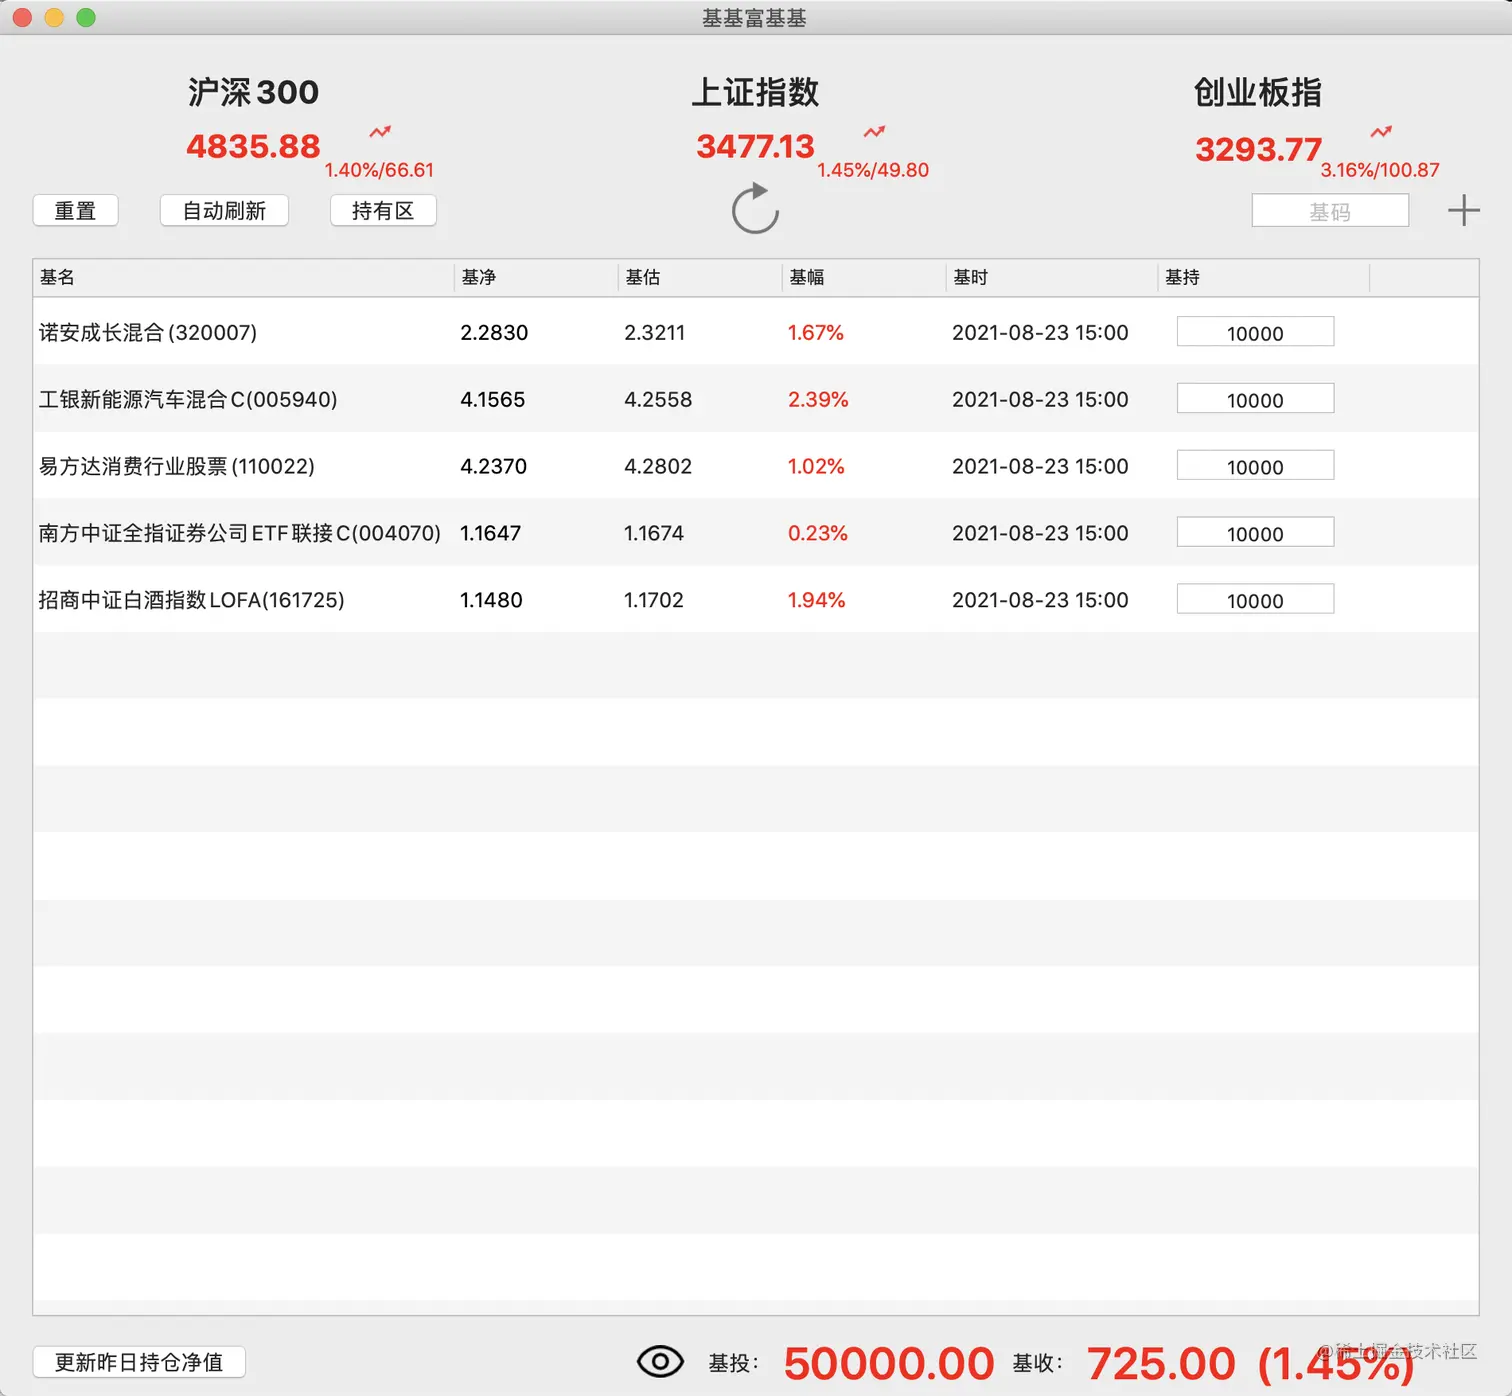The width and height of the screenshot is (1512, 1396).
Task: Select the 工银新能源汽车混合C(005940) fund name
Action: coord(188,399)
